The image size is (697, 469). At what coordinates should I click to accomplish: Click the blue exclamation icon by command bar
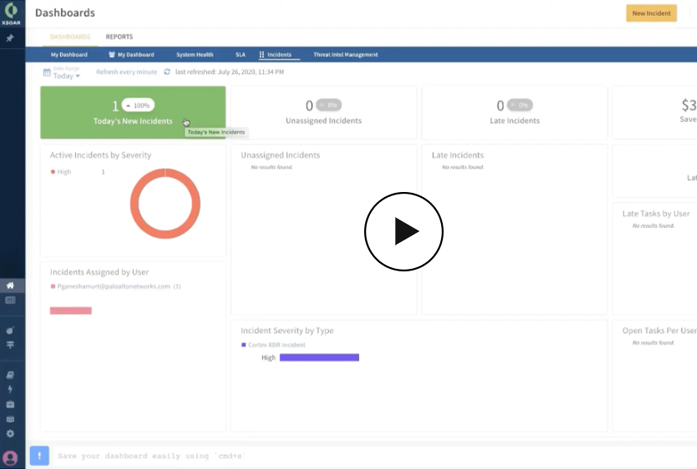pyautogui.click(x=39, y=455)
